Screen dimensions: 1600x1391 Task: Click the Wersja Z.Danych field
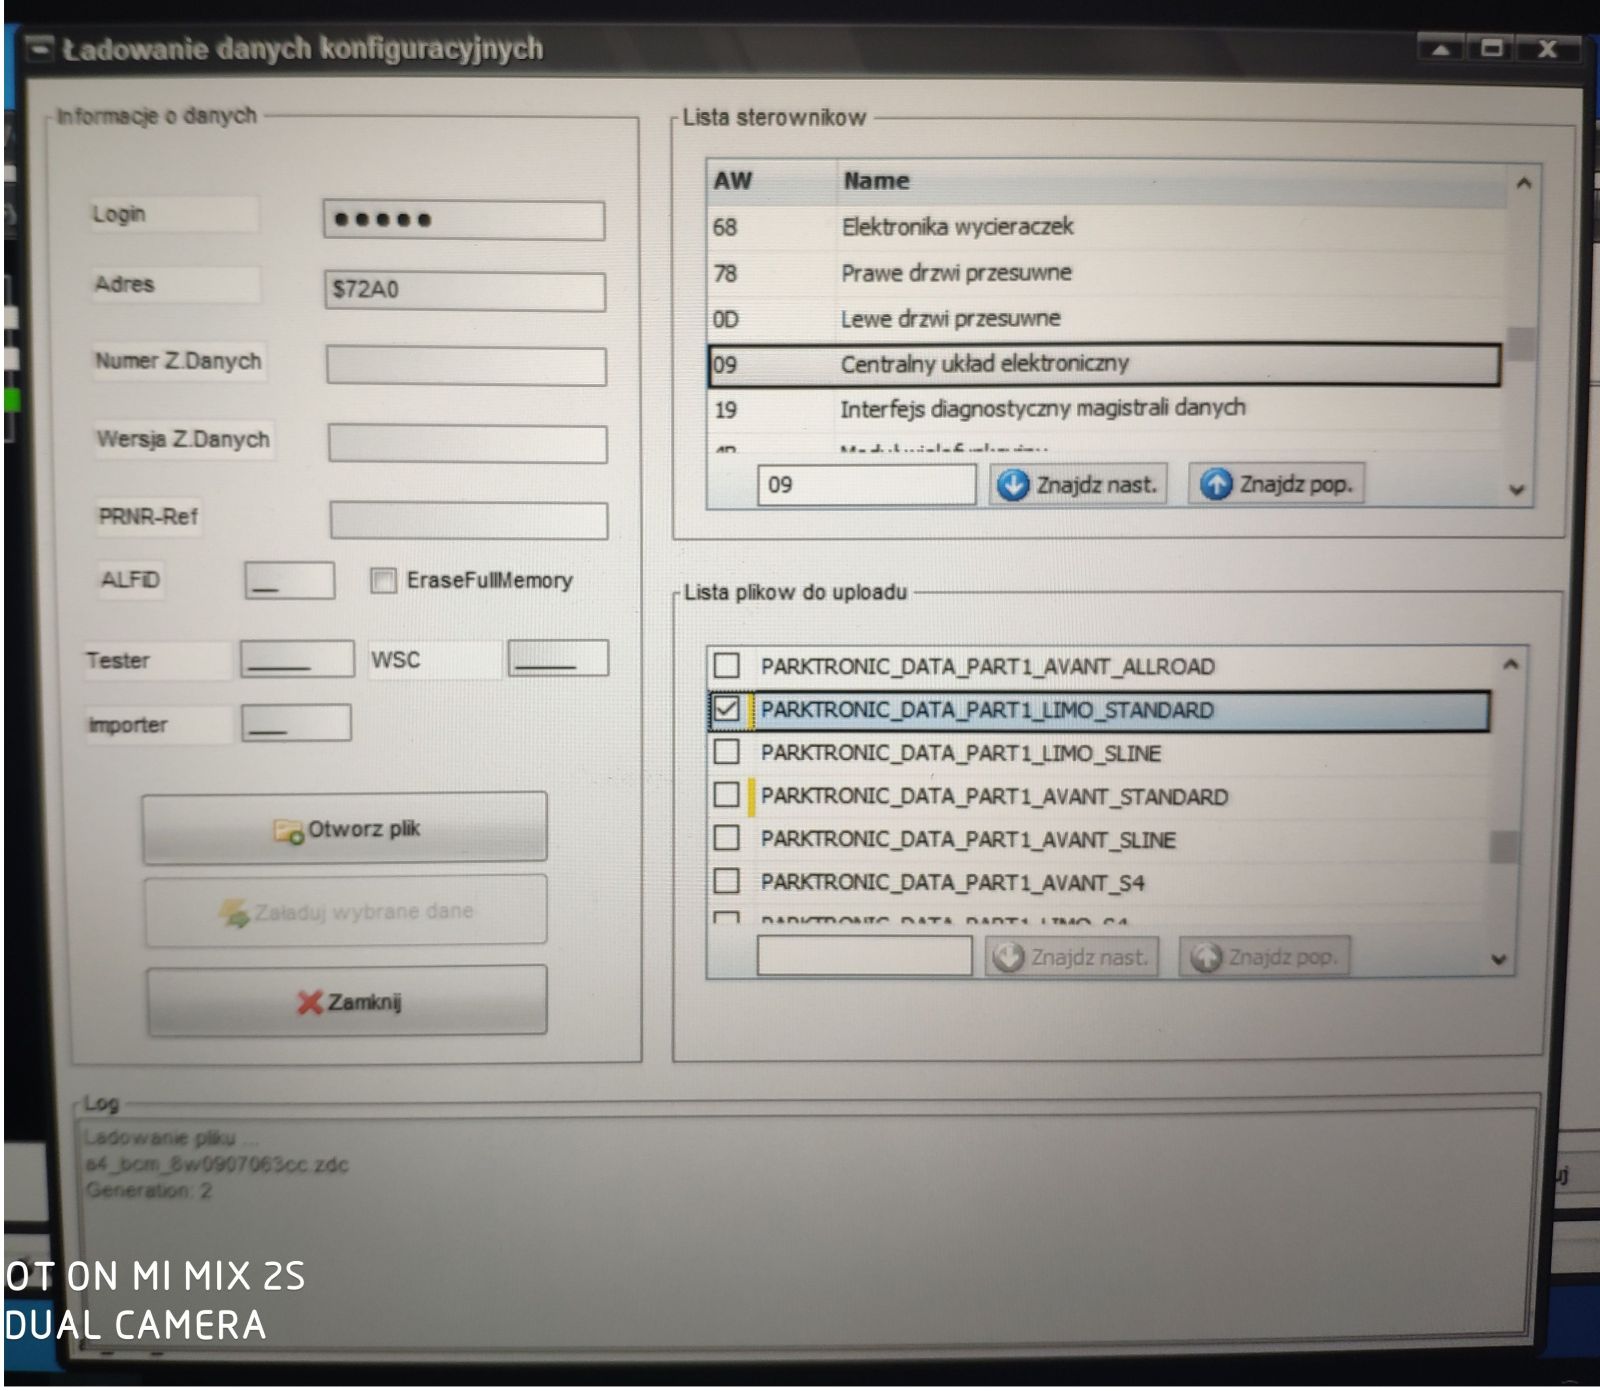pyautogui.click(x=467, y=444)
